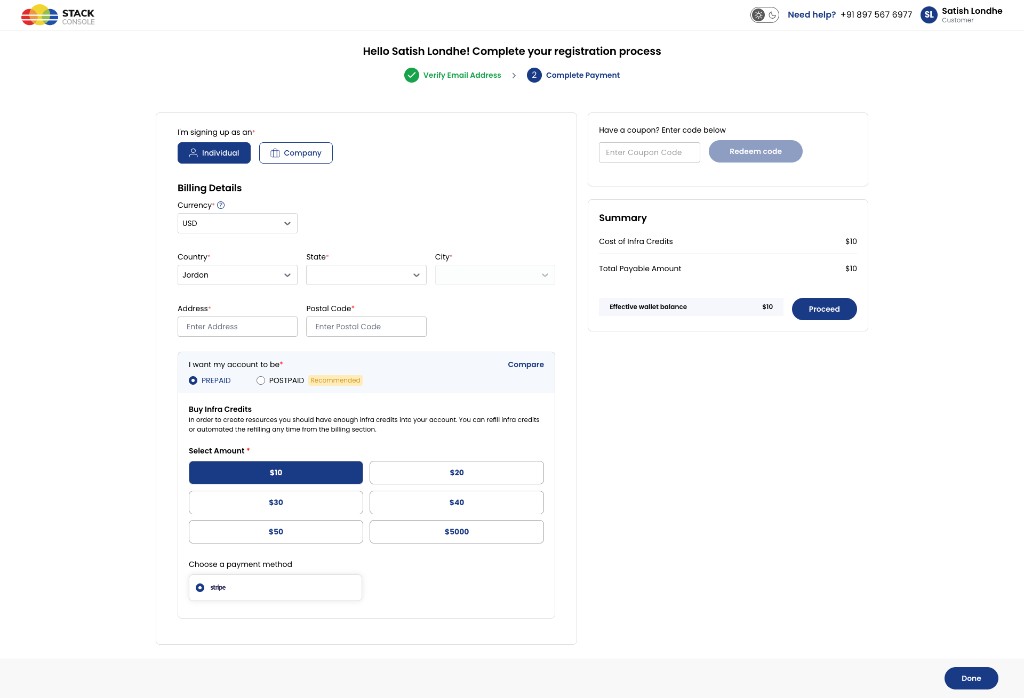Click the Redeem code button
Screen dimensions: 1024x698
coord(756,151)
